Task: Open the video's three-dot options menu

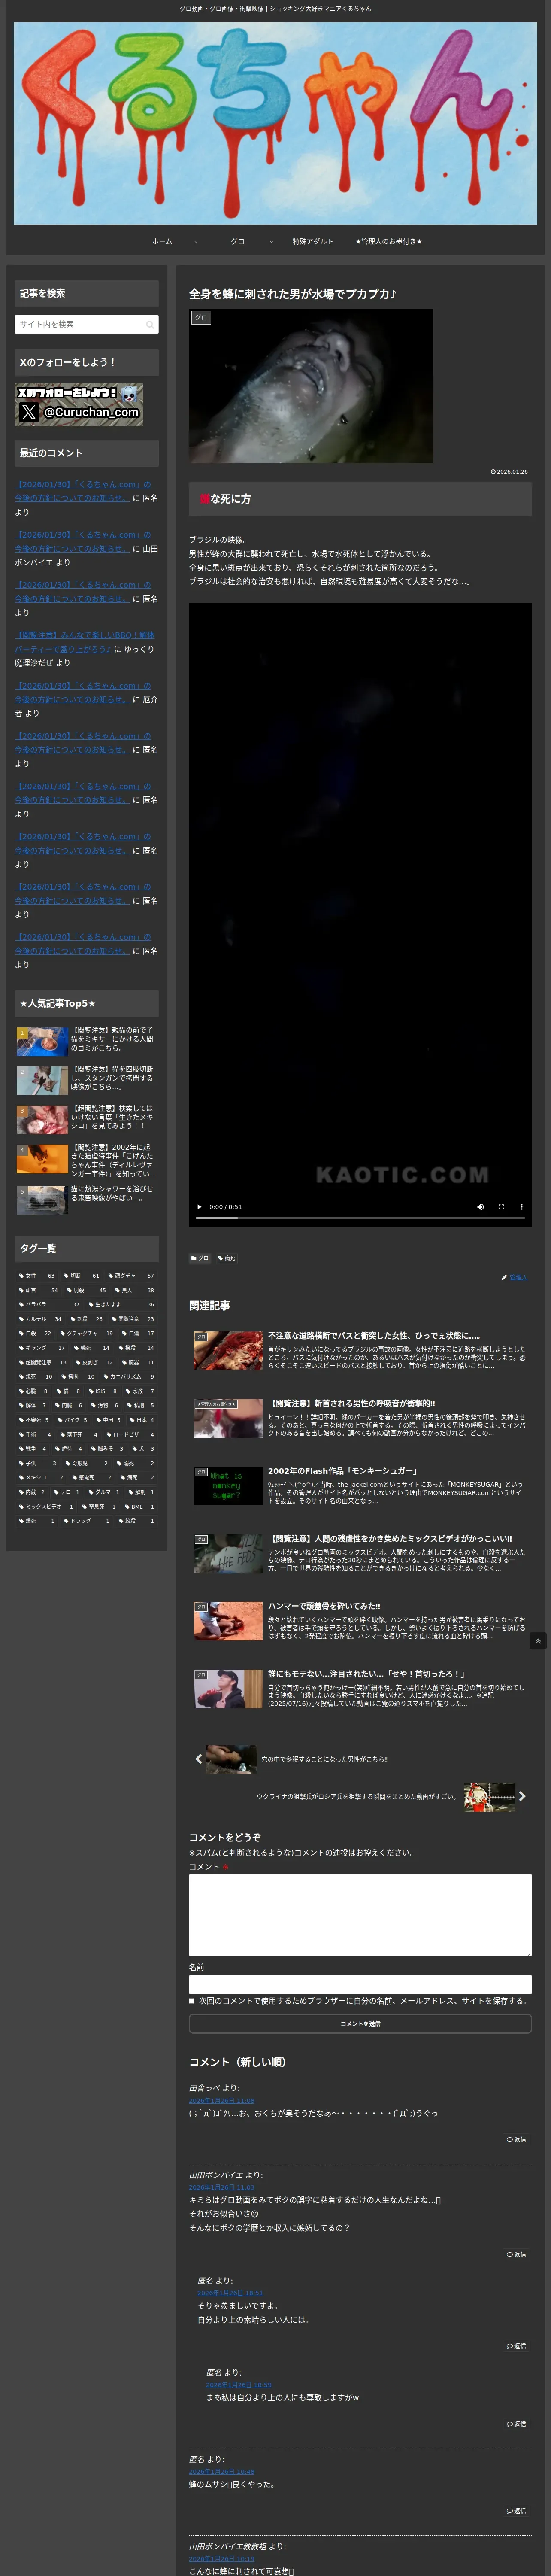Action: pyautogui.click(x=521, y=1206)
